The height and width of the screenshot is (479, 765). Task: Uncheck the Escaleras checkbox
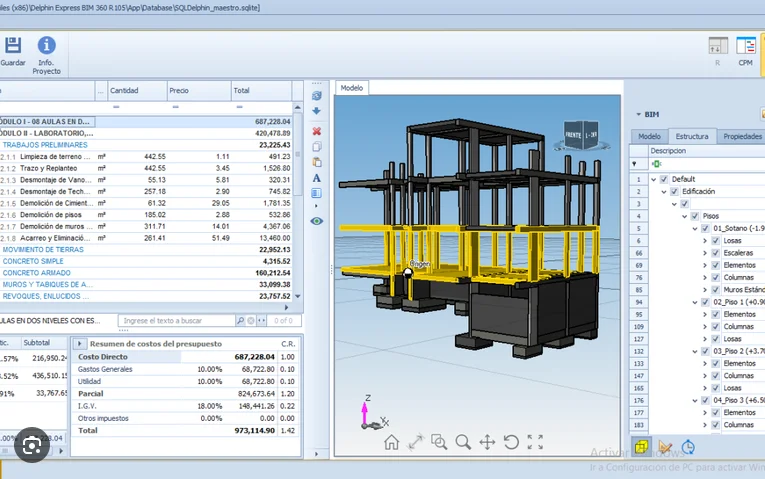coord(716,253)
